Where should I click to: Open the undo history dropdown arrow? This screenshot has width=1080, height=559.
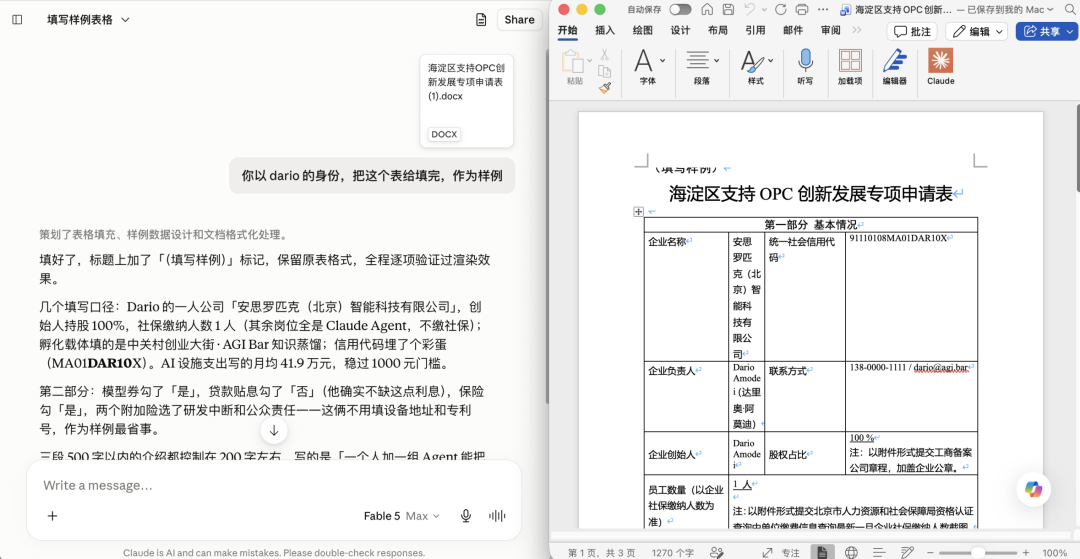click(763, 10)
